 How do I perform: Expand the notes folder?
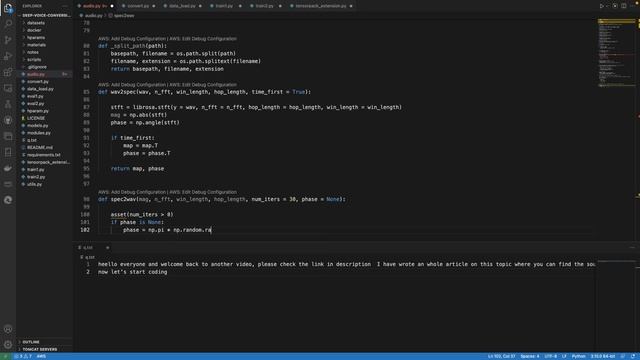pyautogui.click(x=45, y=52)
